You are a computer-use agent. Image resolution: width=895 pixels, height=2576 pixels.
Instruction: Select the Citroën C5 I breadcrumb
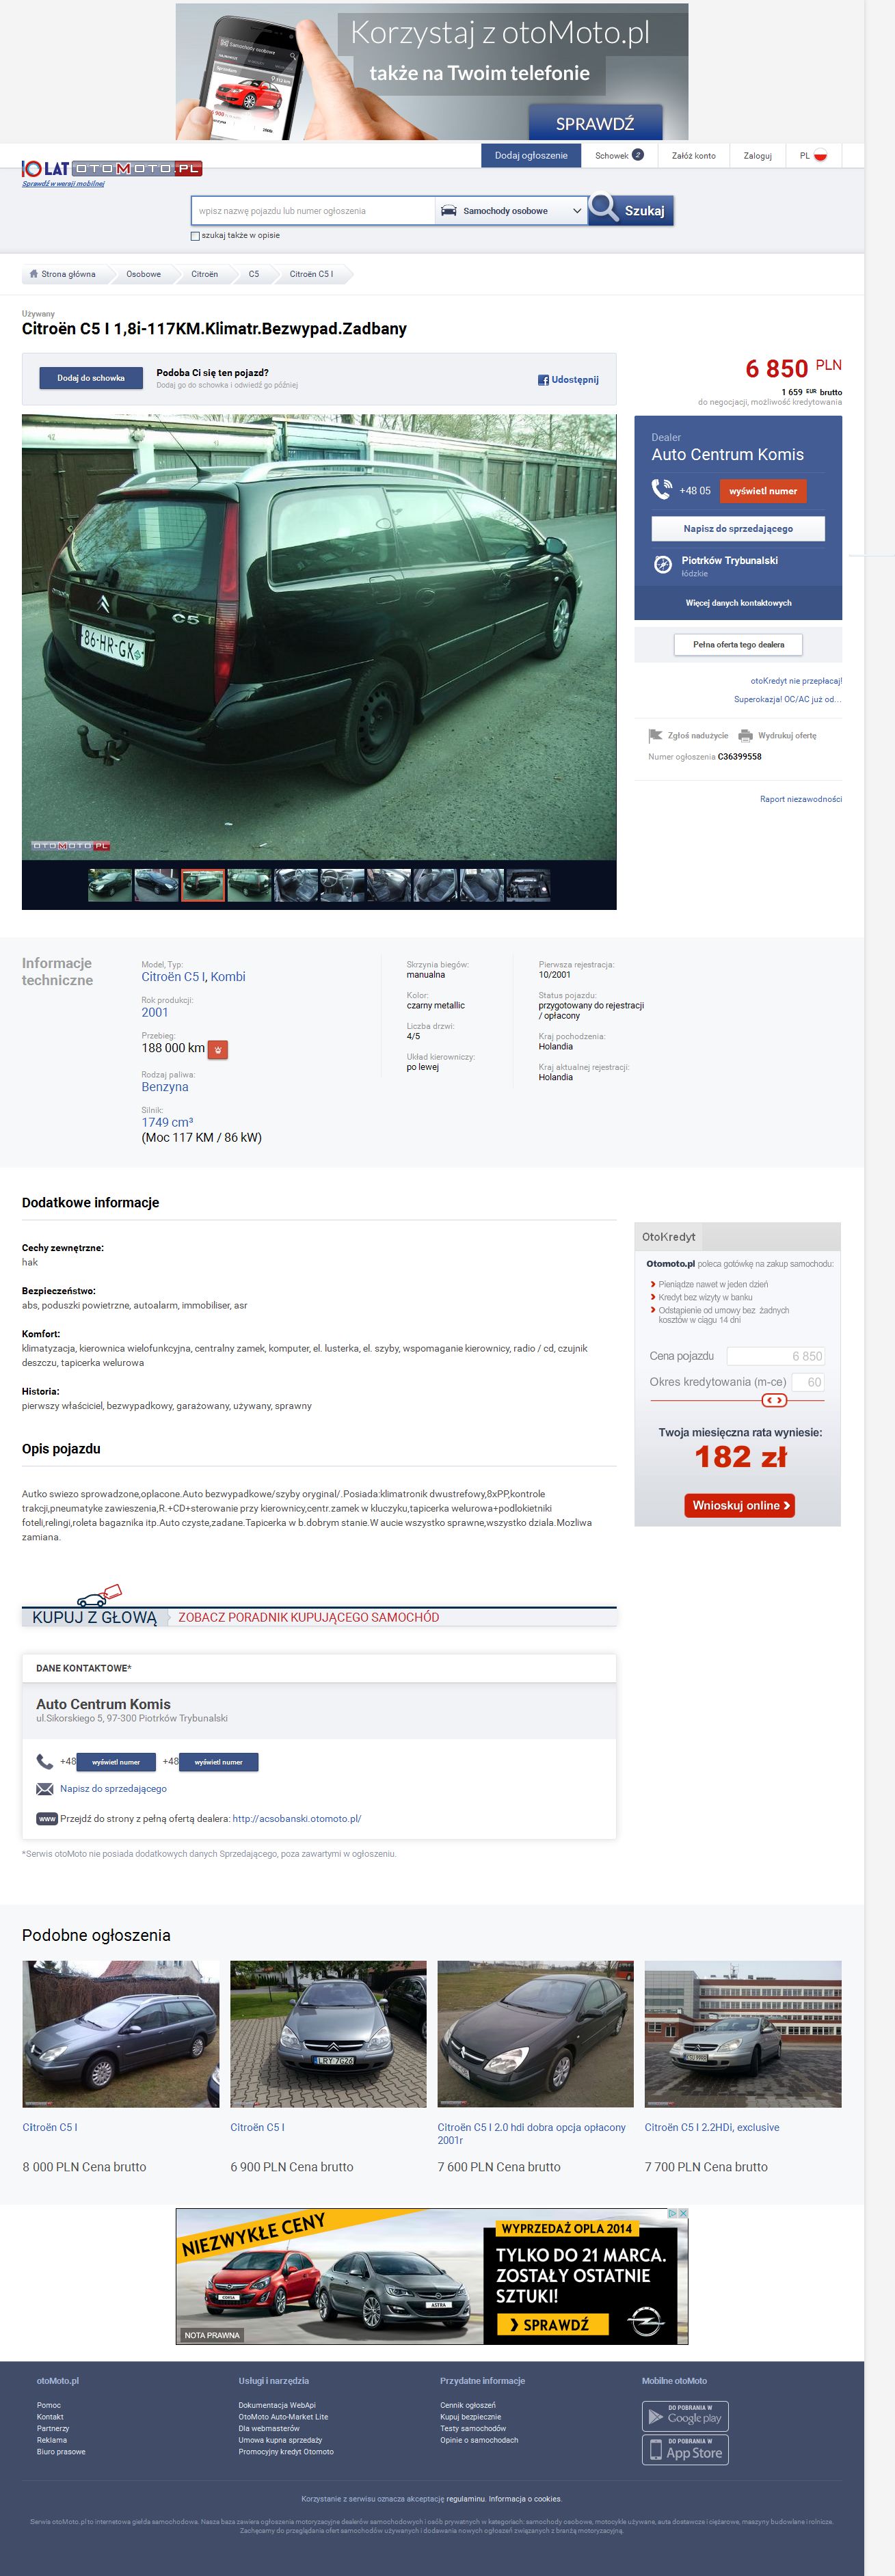coord(311,274)
